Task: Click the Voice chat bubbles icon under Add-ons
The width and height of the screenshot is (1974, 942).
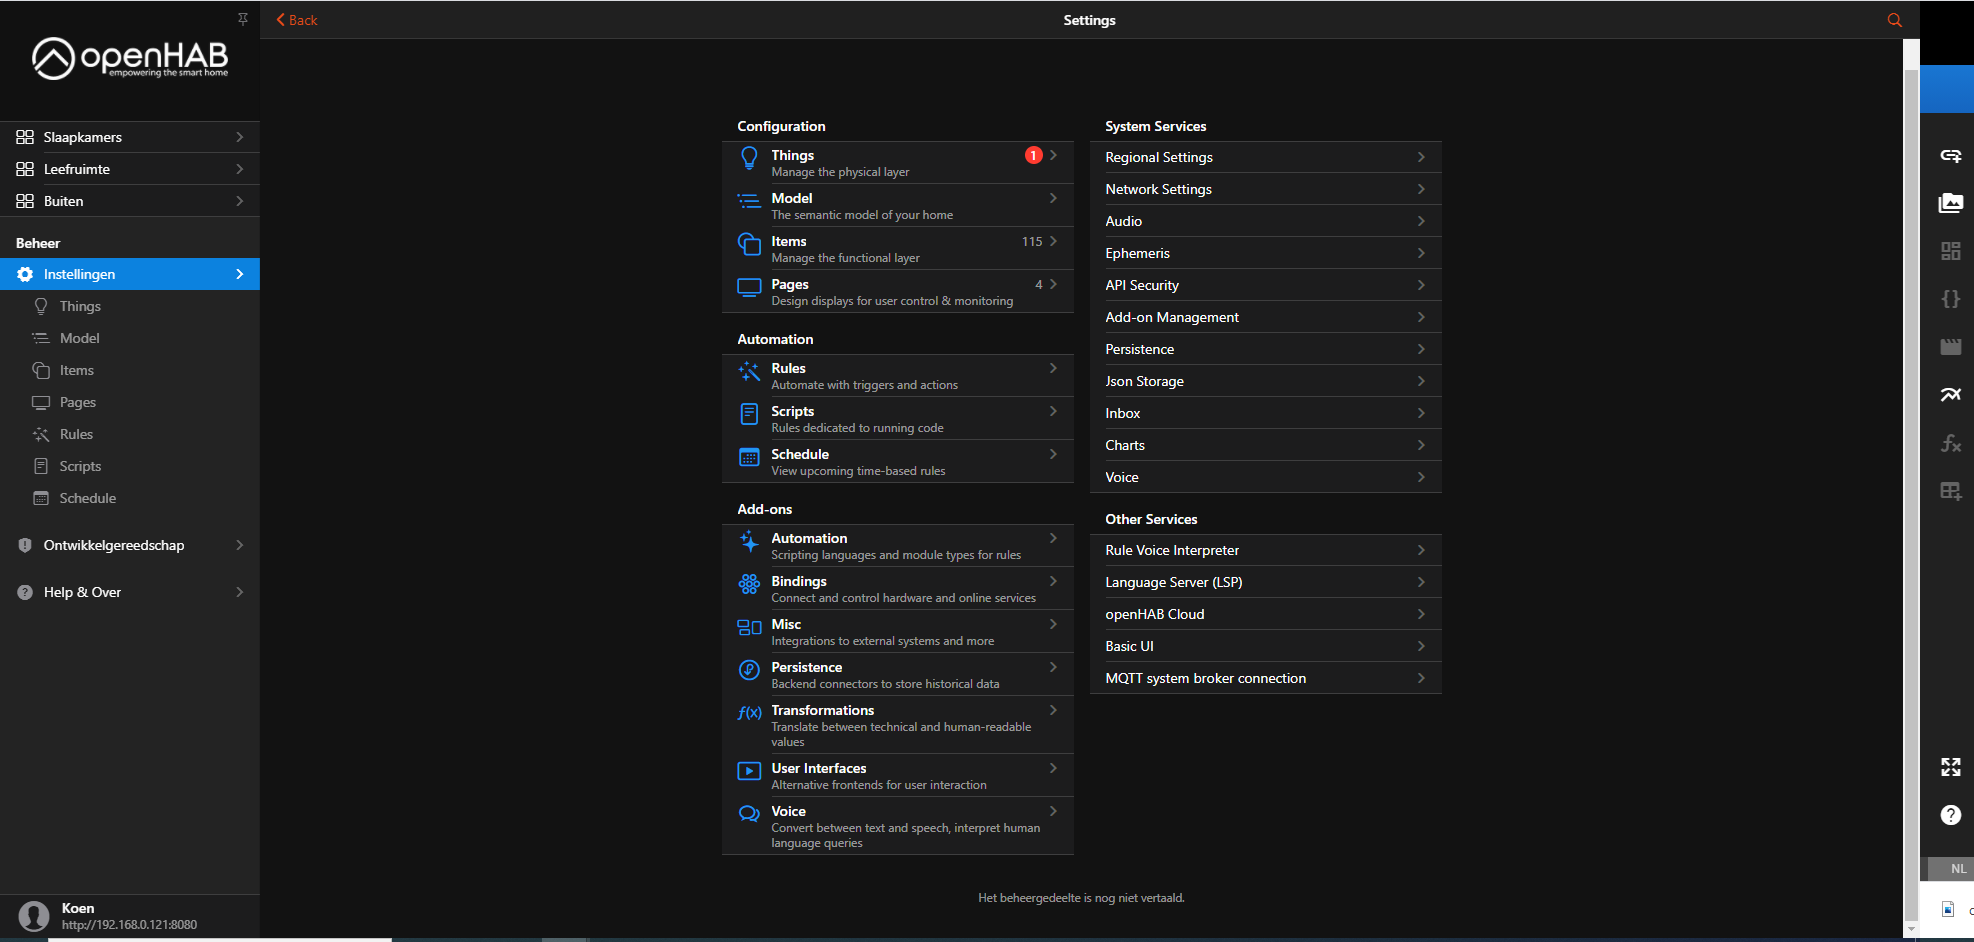Action: tap(749, 814)
